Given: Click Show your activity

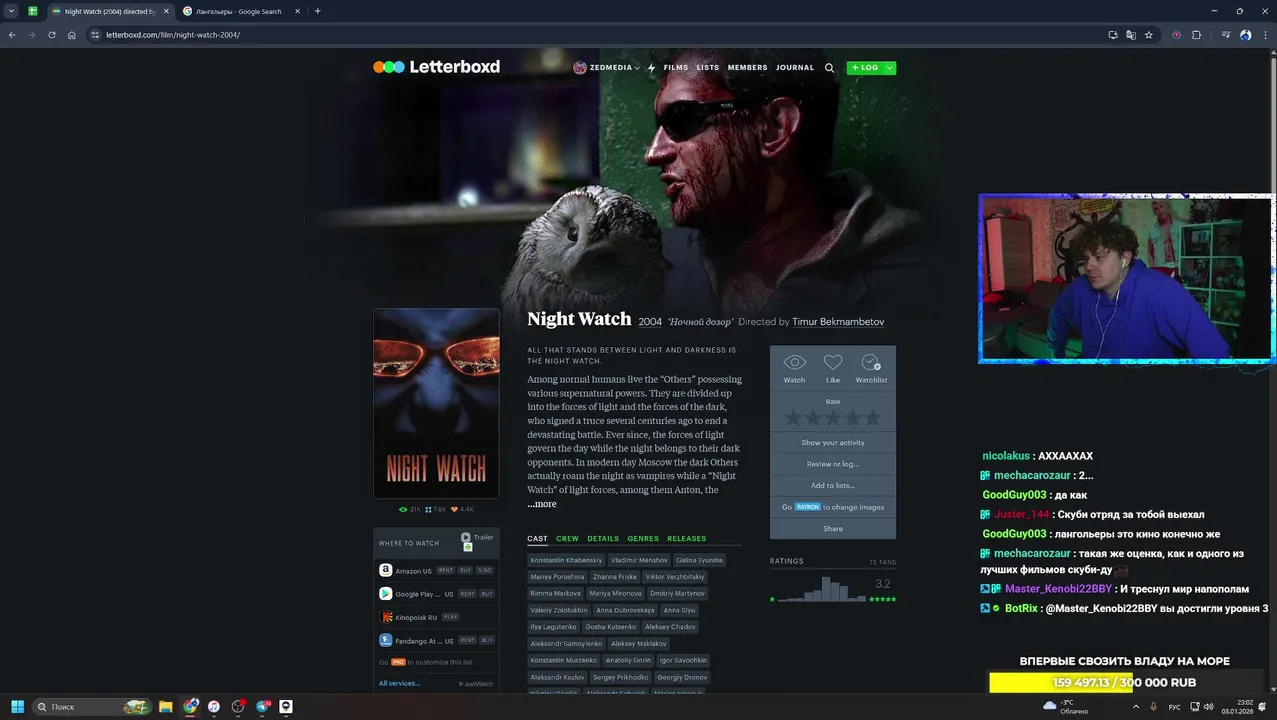Looking at the screenshot, I should coord(833,442).
